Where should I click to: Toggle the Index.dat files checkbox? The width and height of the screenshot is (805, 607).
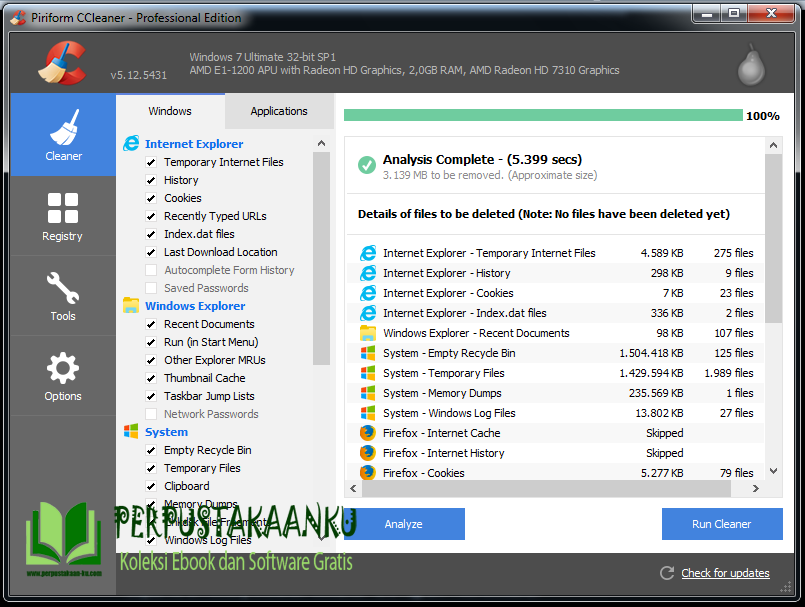151,234
